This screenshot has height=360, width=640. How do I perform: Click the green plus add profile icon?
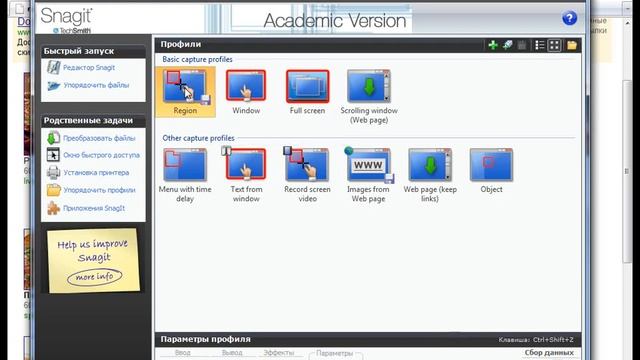[x=493, y=45]
